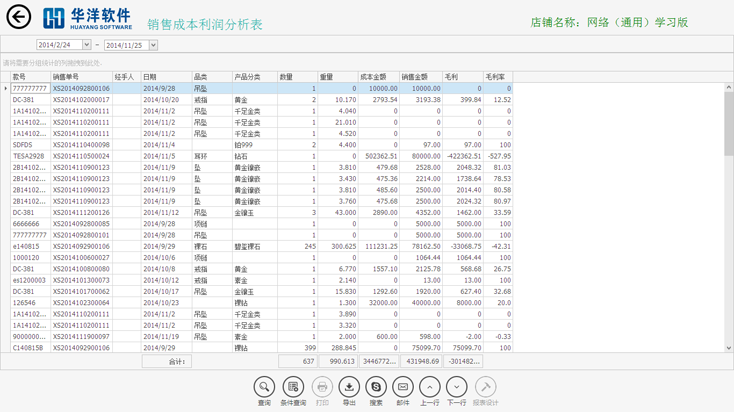The width and height of the screenshot is (734, 412).
Task: Click the total weight 990.613 summary cell
Action: [338, 361]
